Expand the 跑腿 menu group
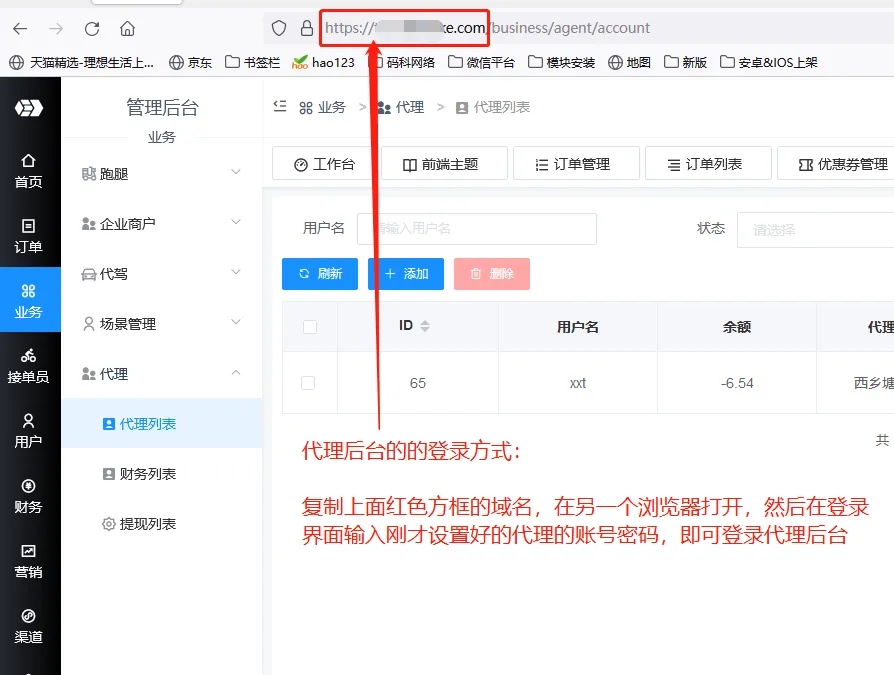The width and height of the screenshot is (894, 675). (161, 174)
